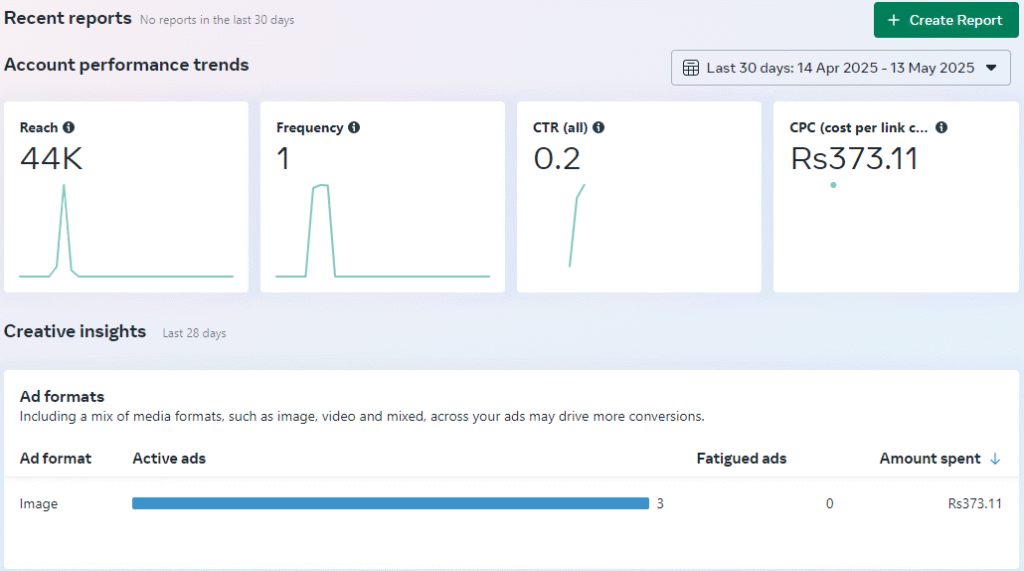Click the CPC trend data point
This screenshot has width=1024, height=571.
[x=833, y=185]
